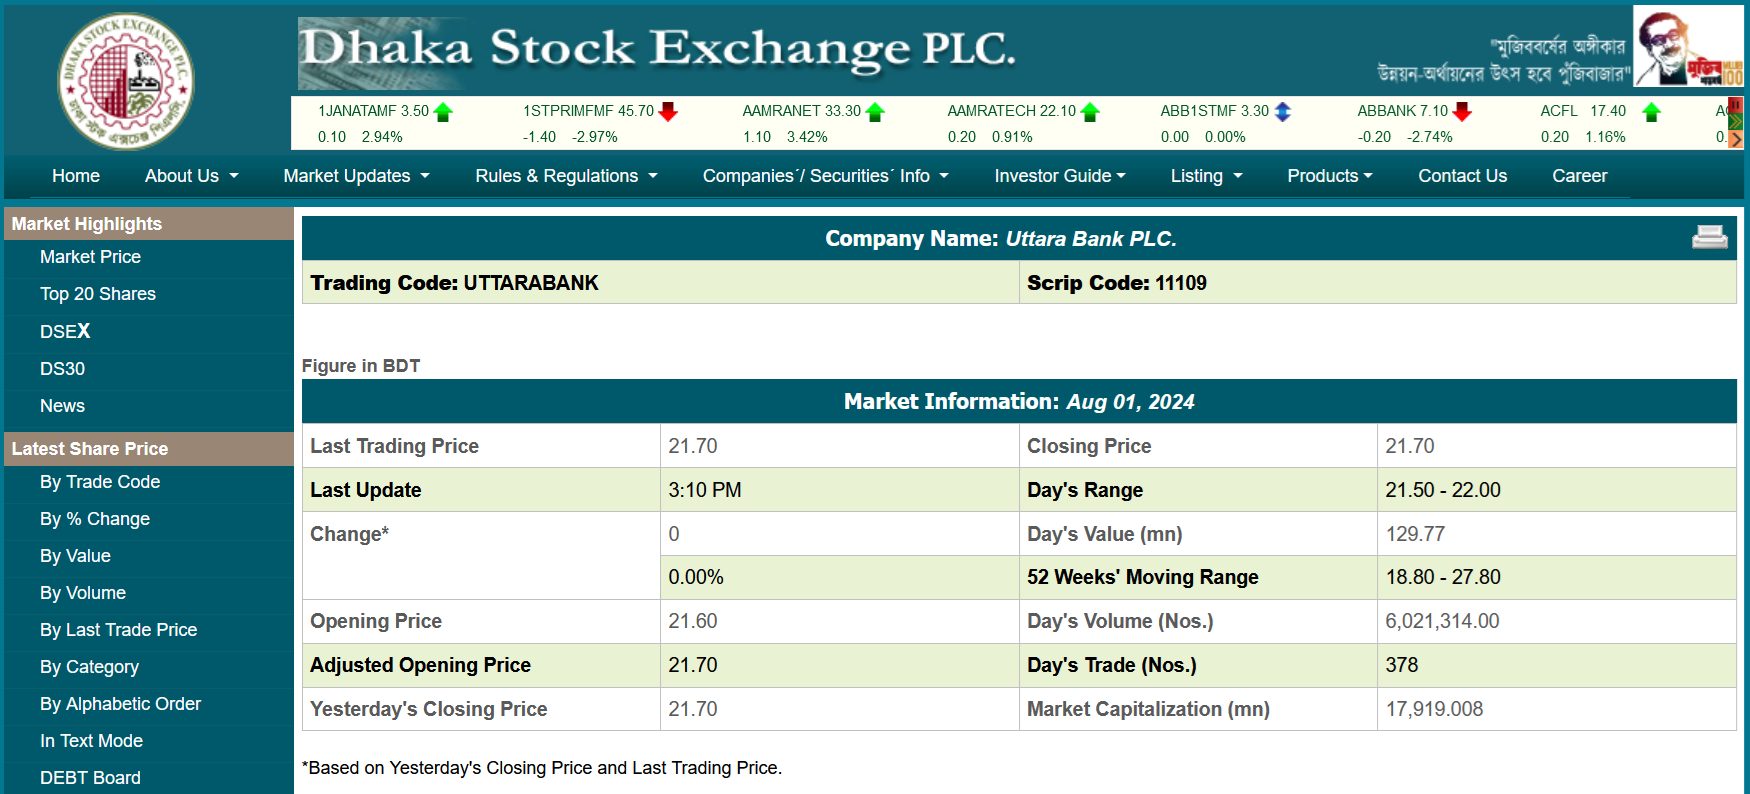Click the Mujib 100 portrait logo

tap(1688, 47)
